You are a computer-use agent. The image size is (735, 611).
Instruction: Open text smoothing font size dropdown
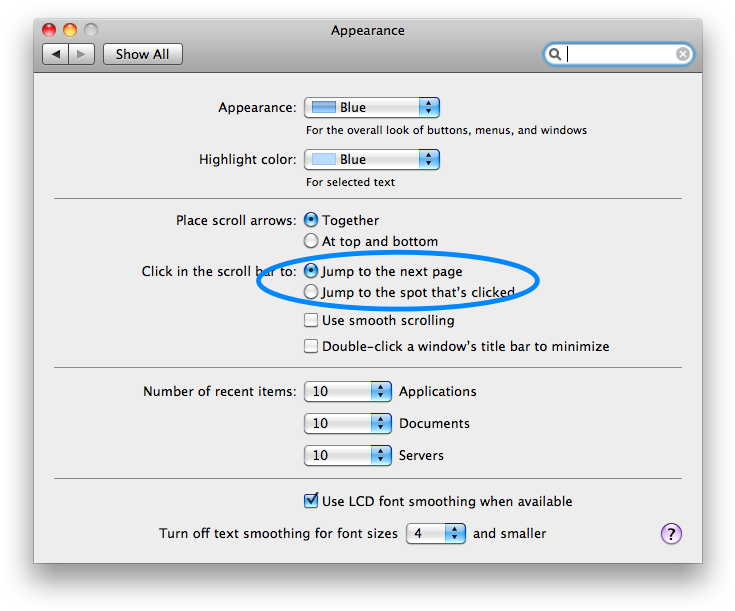(x=435, y=534)
